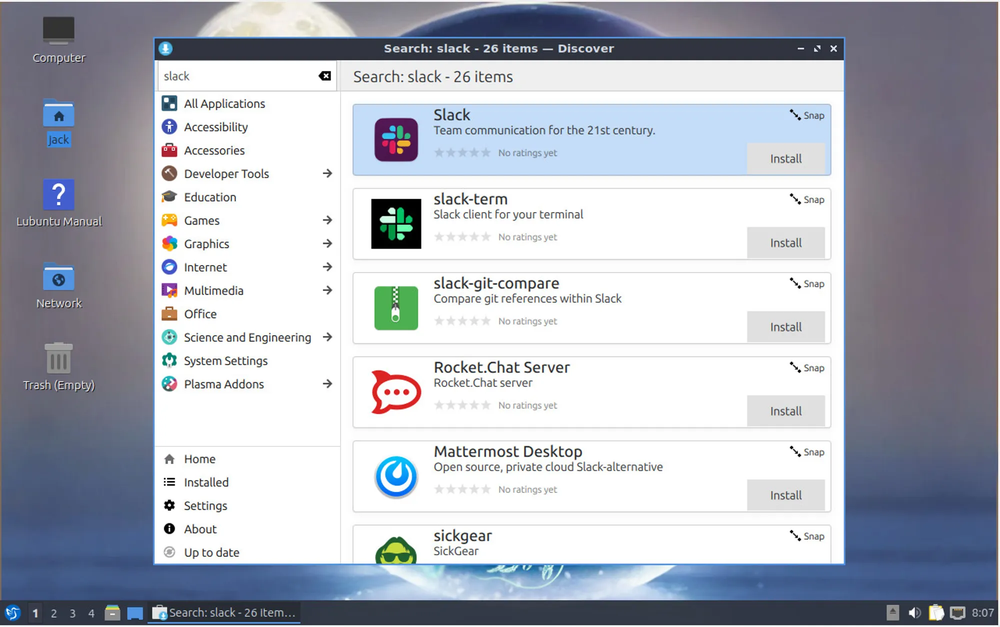Click the Accessibility category icon
1000x627 pixels.
pyautogui.click(x=169, y=127)
